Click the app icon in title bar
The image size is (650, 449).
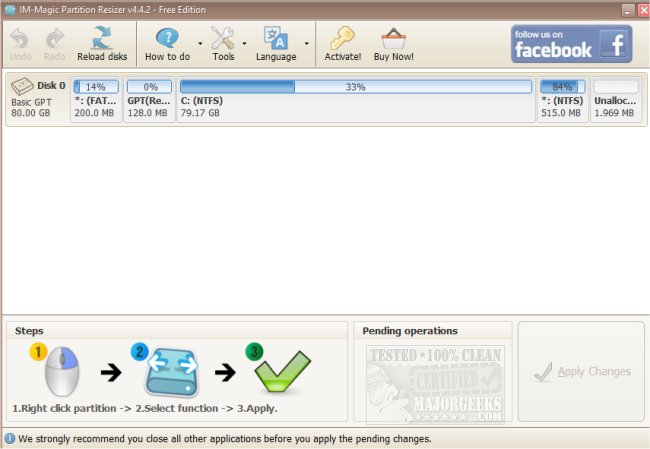10,9
